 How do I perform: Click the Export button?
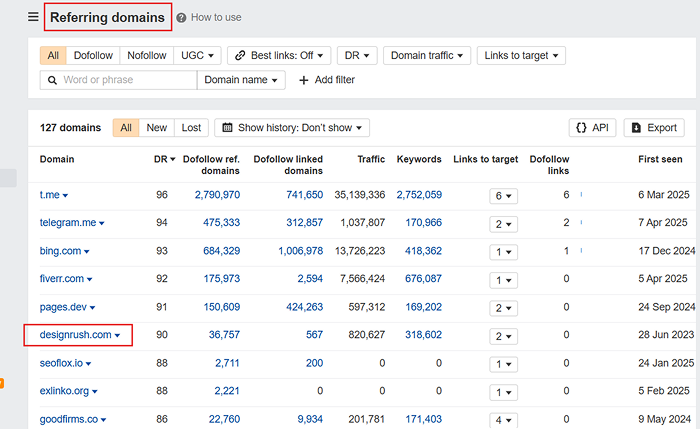click(x=654, y=128)
